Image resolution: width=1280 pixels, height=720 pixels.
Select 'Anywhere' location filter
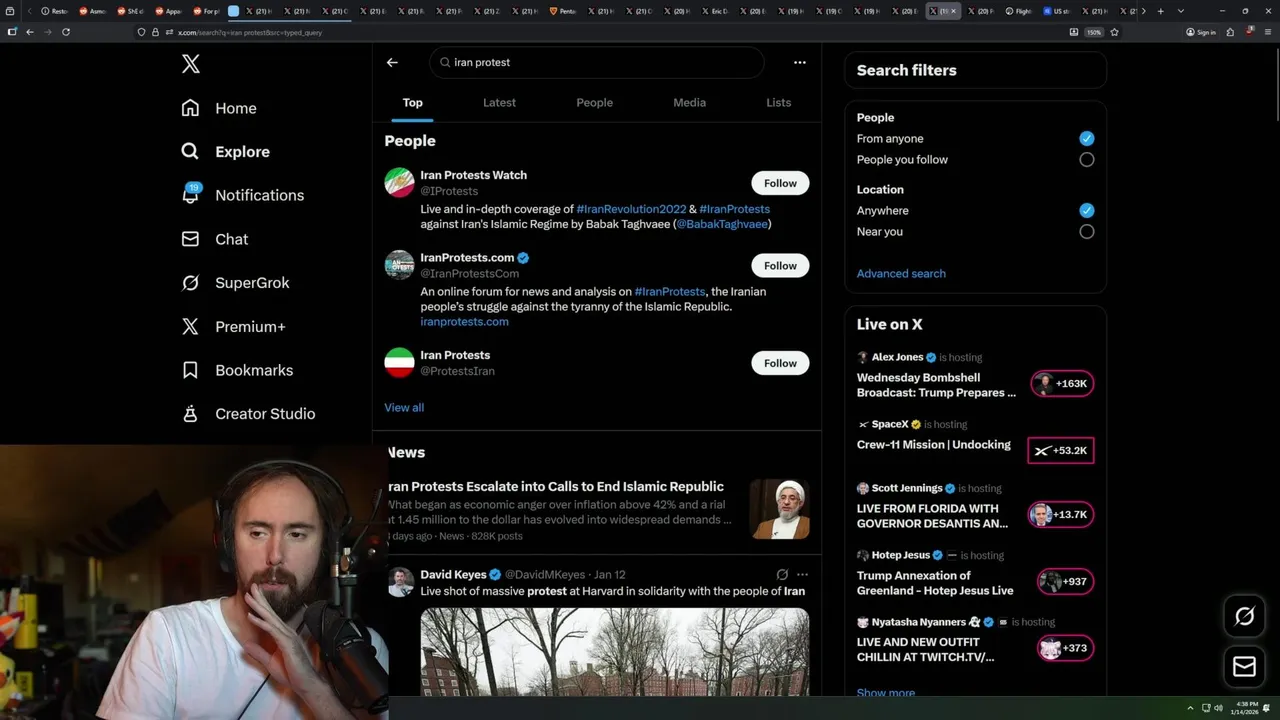tap(1087, 211)
